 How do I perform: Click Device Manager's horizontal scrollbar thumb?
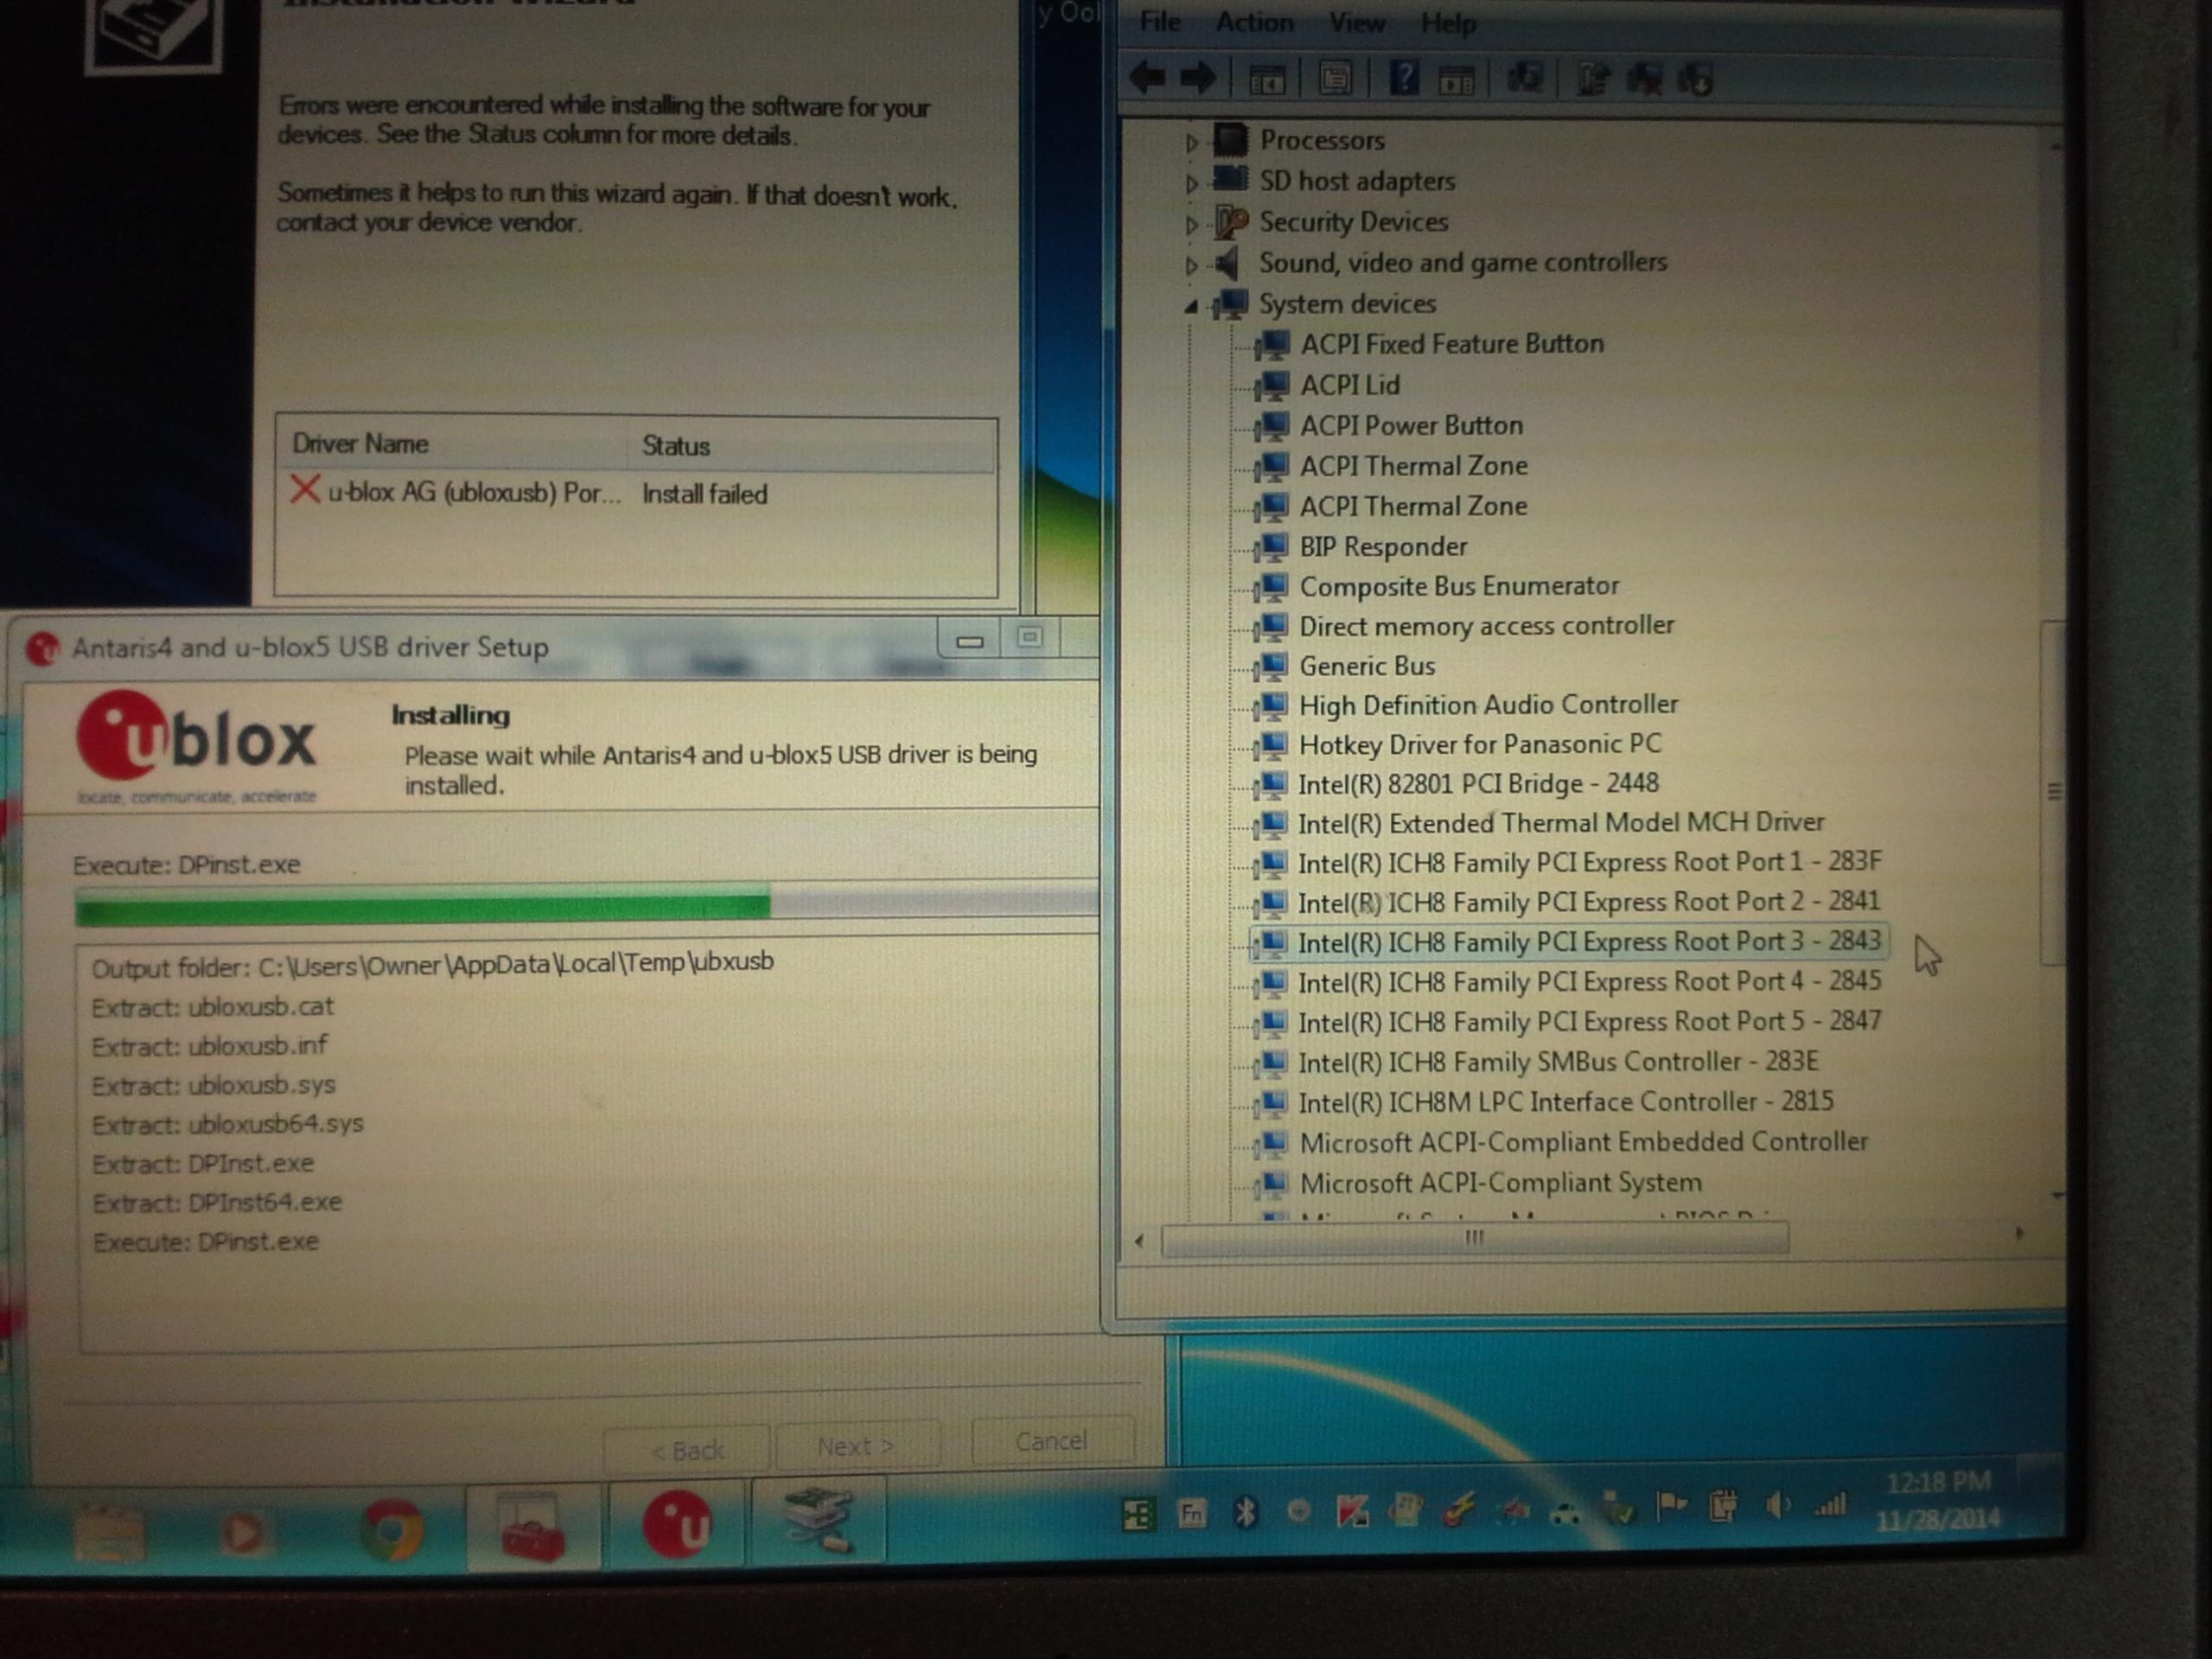tap(1474, 1238)
